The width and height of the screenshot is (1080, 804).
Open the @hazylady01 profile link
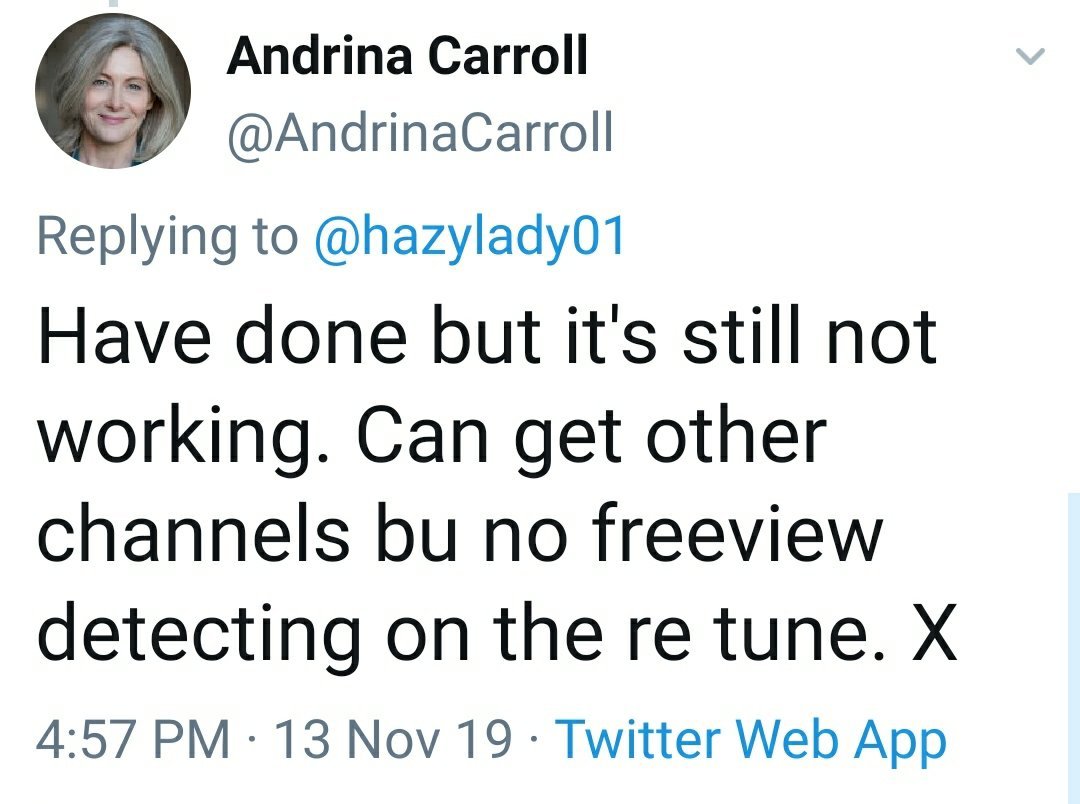469,236
